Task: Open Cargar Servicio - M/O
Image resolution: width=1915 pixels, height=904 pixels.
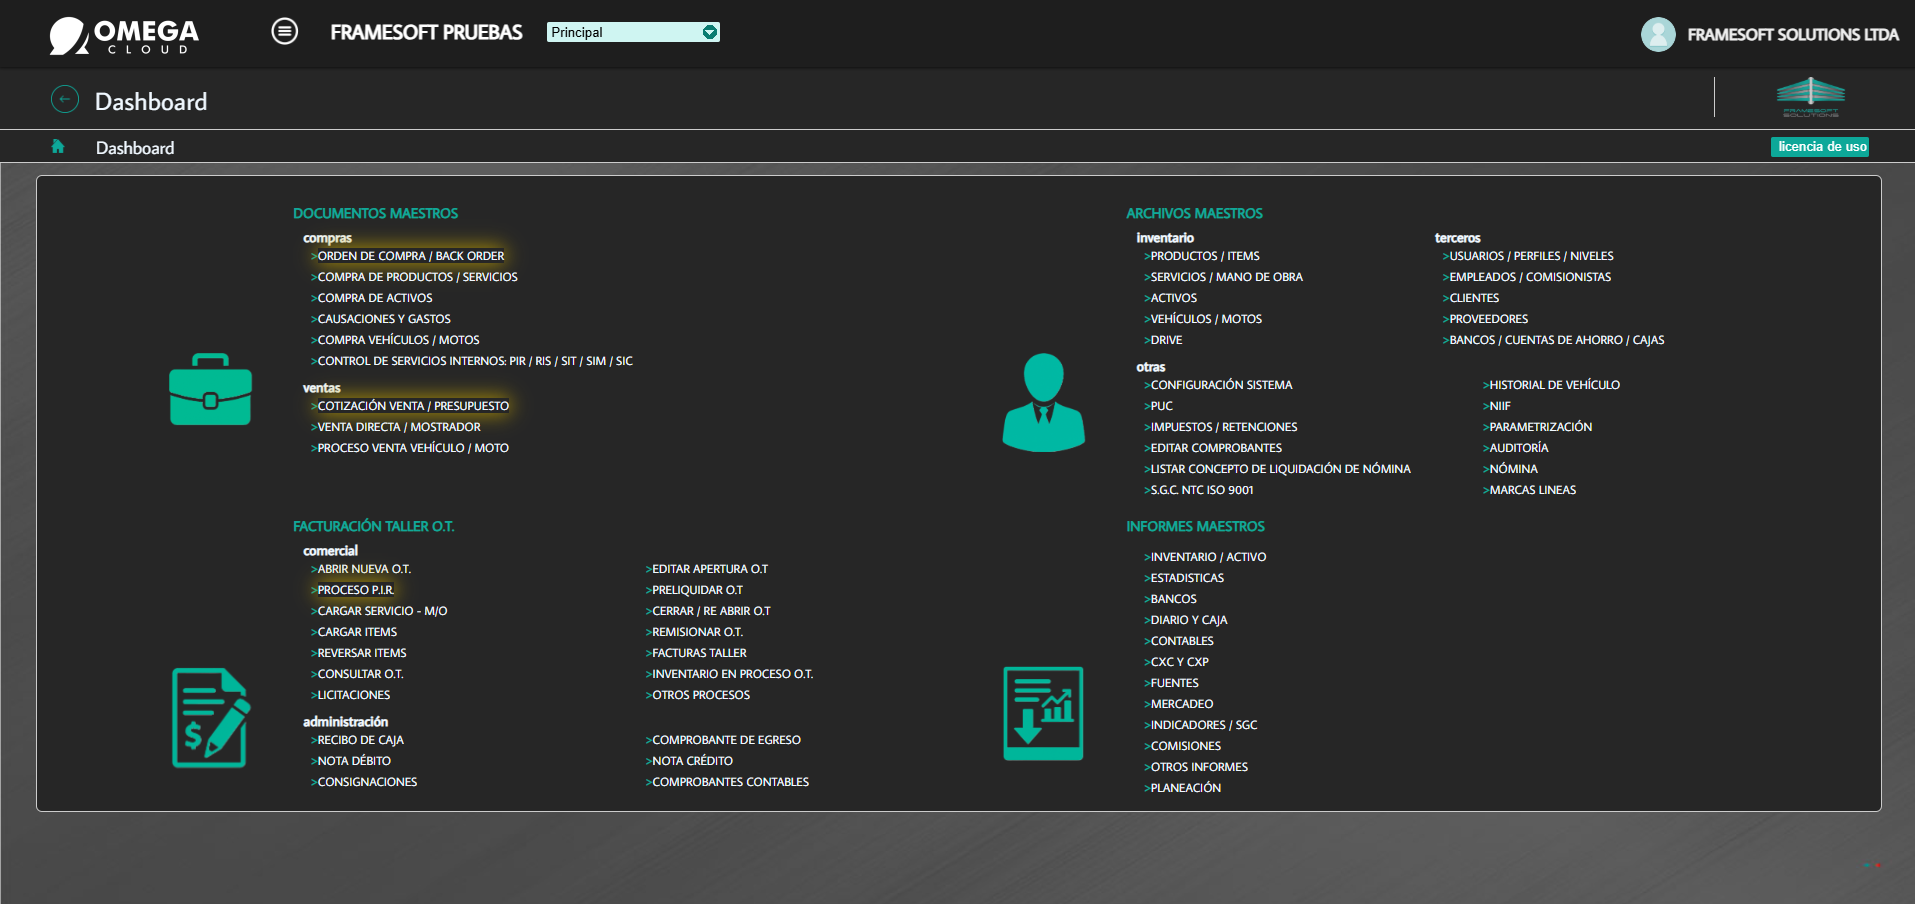Action: [382, 611]
